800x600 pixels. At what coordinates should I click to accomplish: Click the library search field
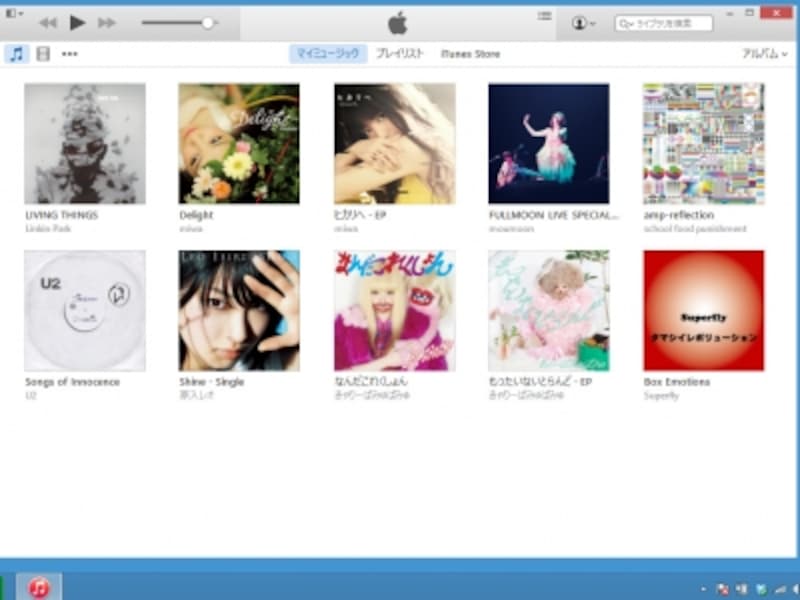[x=663, y=23]
